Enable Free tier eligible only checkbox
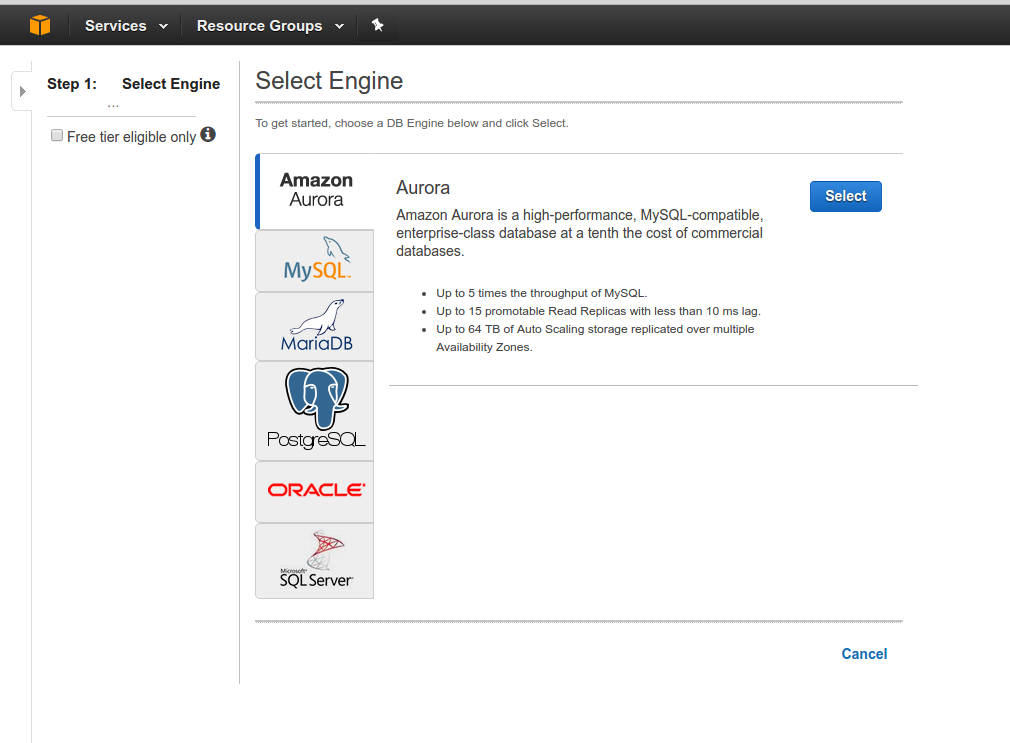1010x743 pixels. point(57,135)
